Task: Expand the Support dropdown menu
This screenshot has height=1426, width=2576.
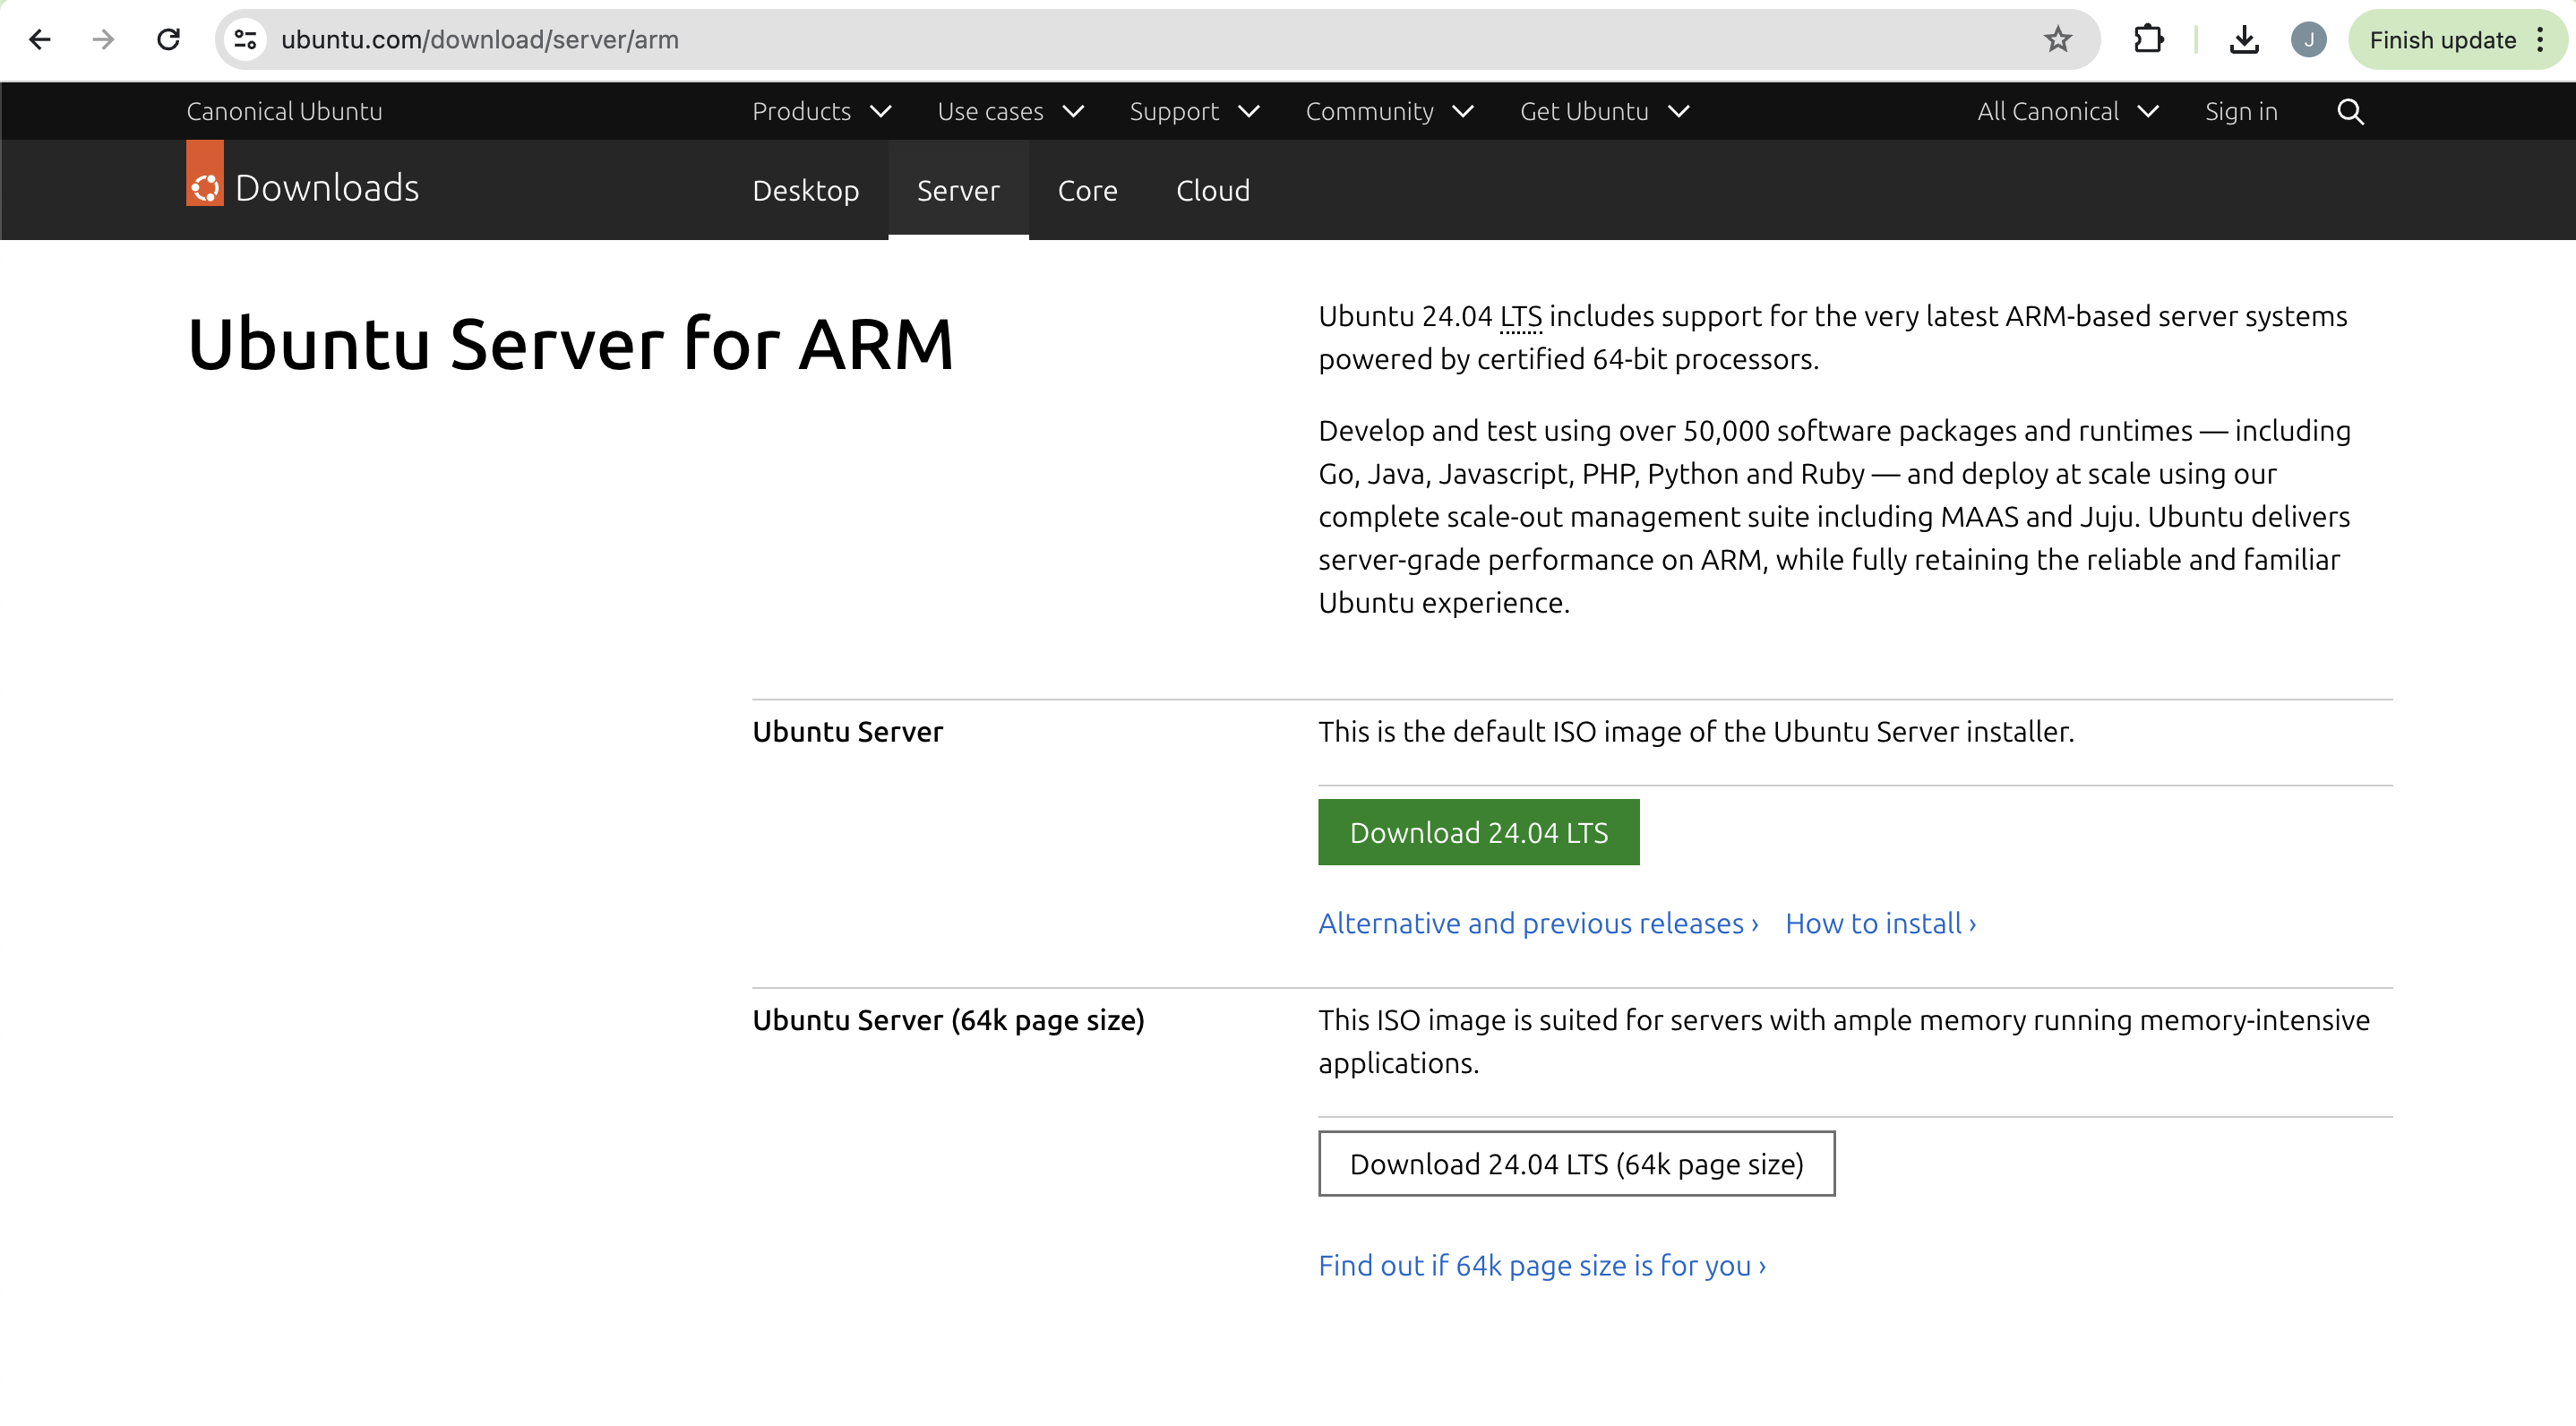Action: point(1195,111)
